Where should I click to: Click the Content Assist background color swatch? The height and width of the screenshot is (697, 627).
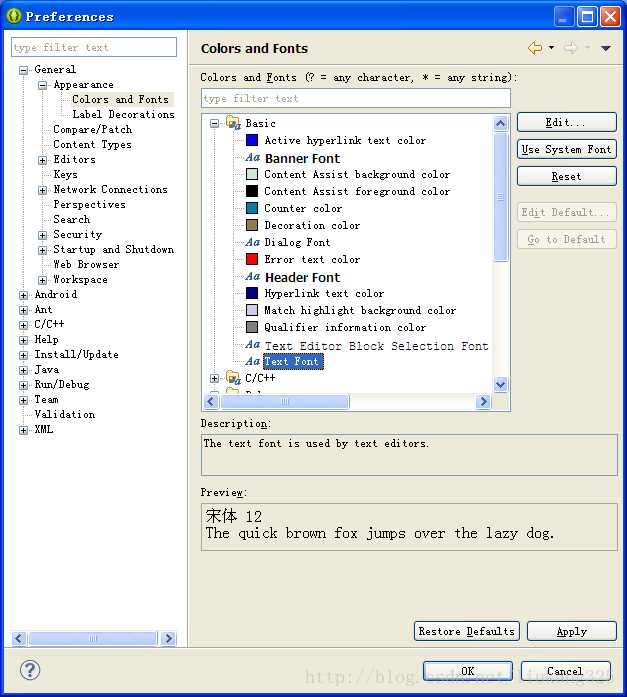point(252,174)
